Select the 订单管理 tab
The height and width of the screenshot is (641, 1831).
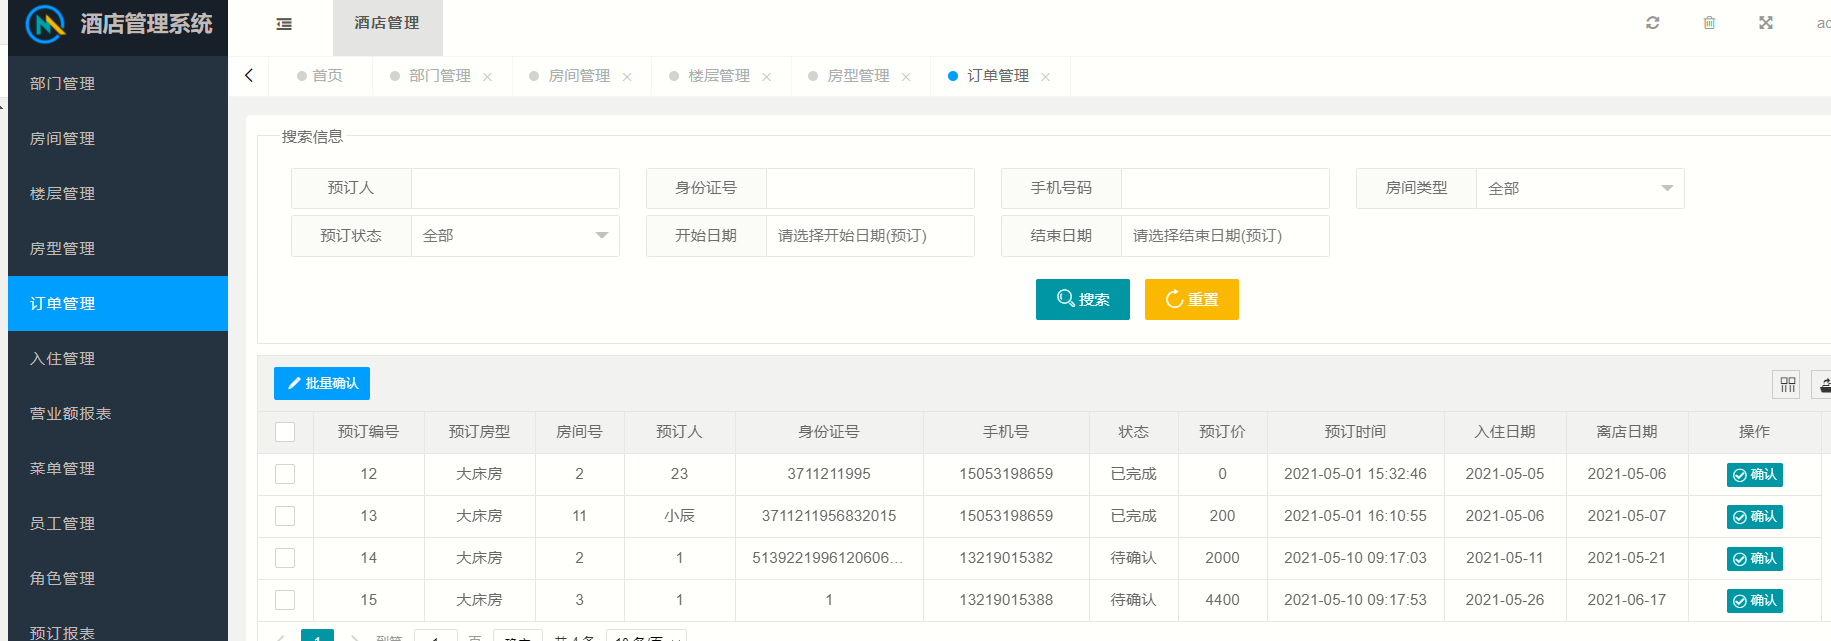tap(998, 76)
